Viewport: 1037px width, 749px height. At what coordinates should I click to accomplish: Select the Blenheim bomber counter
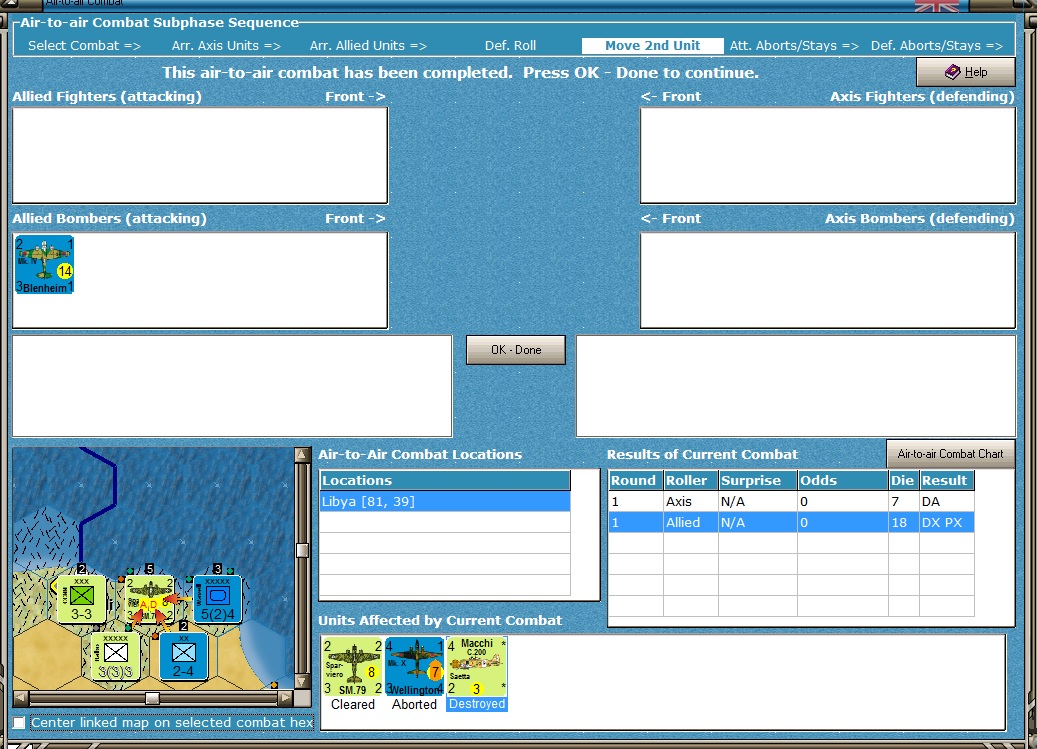(x=44, y=264)
